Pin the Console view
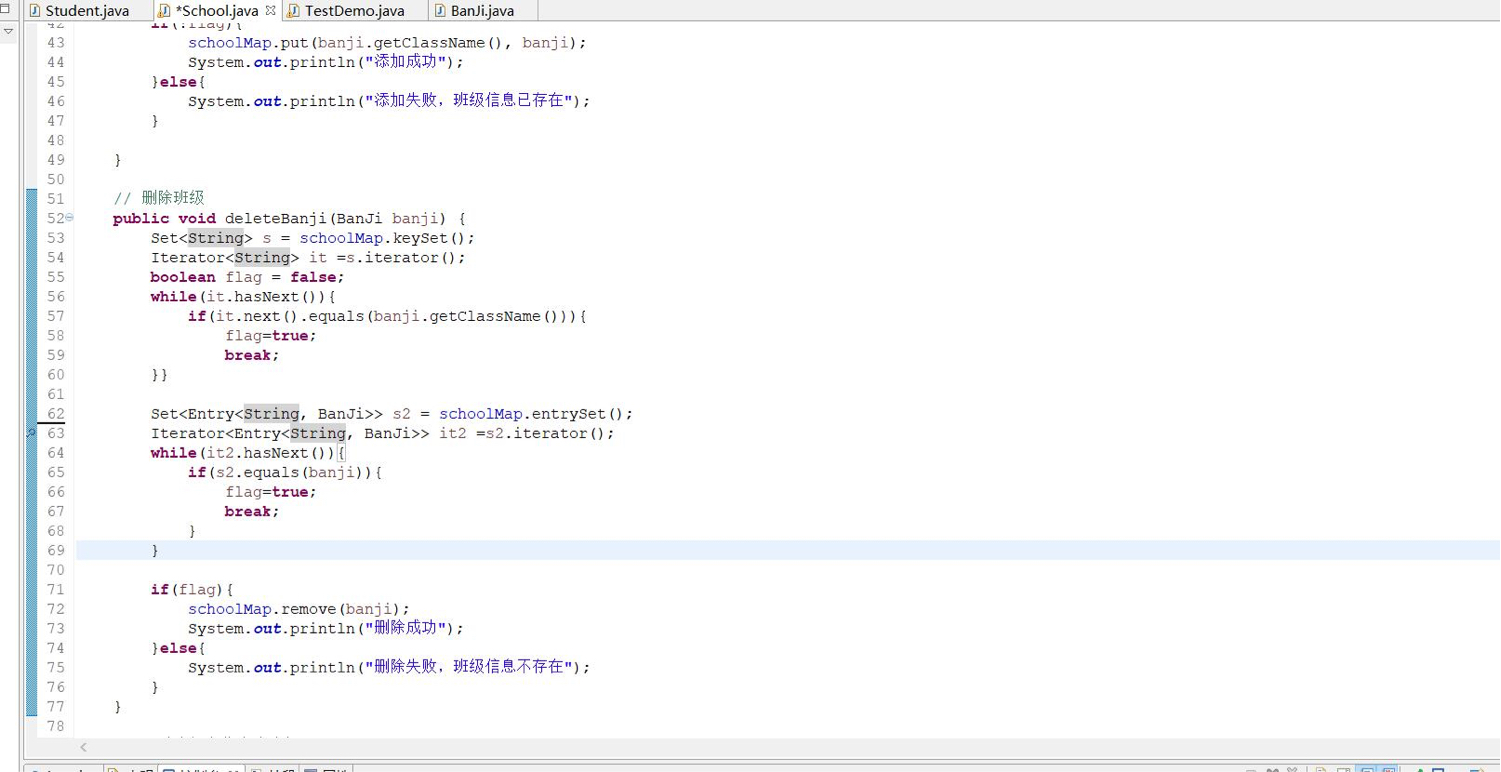1501x772 pixels. coord(1421,770)
